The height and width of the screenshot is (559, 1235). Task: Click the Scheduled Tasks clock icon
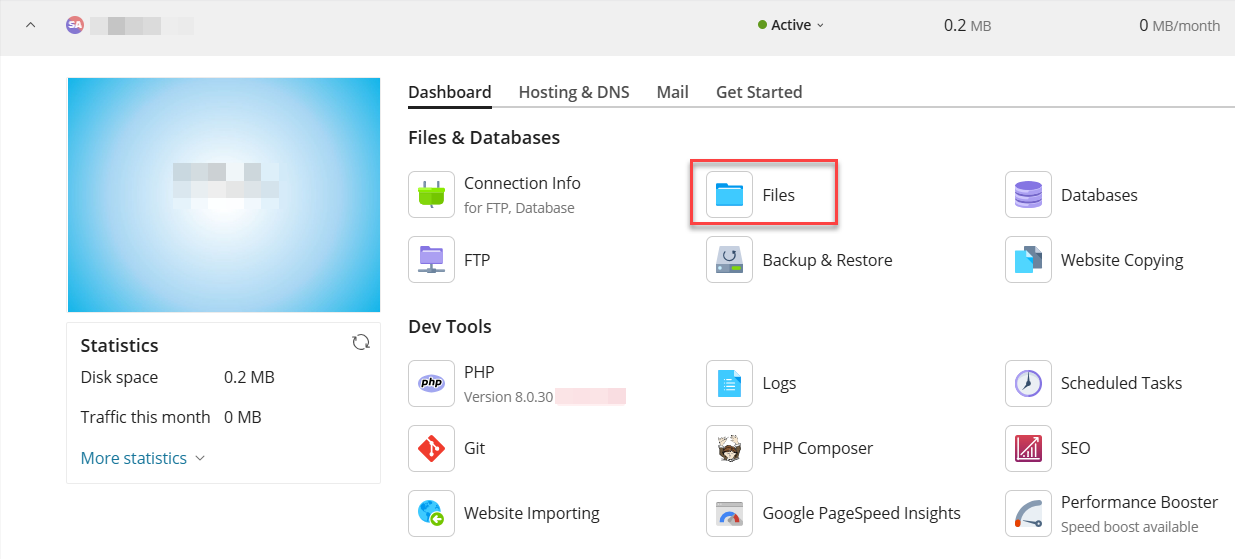(x=1028, y=383)
